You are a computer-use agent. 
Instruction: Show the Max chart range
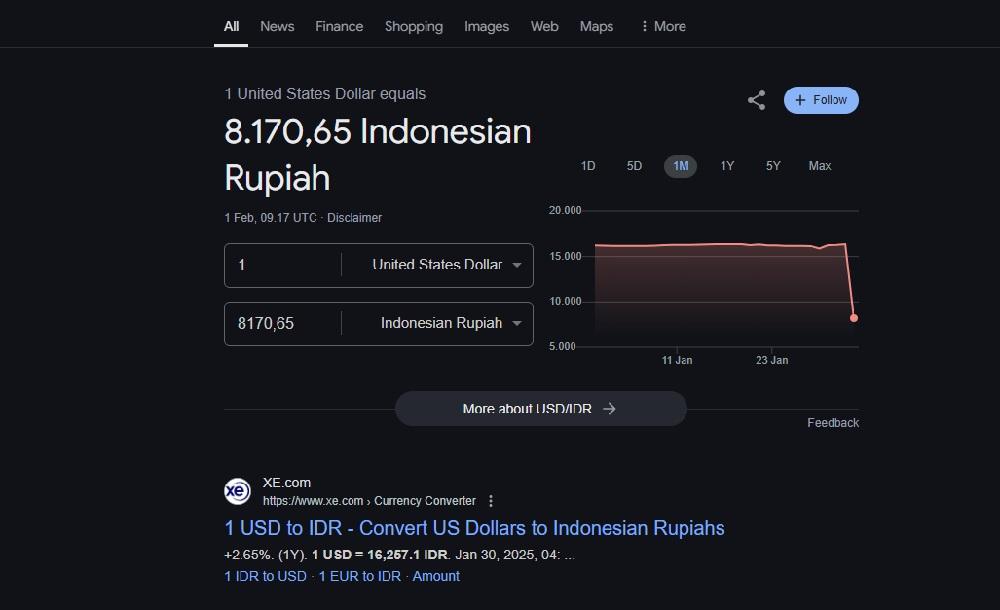click(x=820, y=166)
